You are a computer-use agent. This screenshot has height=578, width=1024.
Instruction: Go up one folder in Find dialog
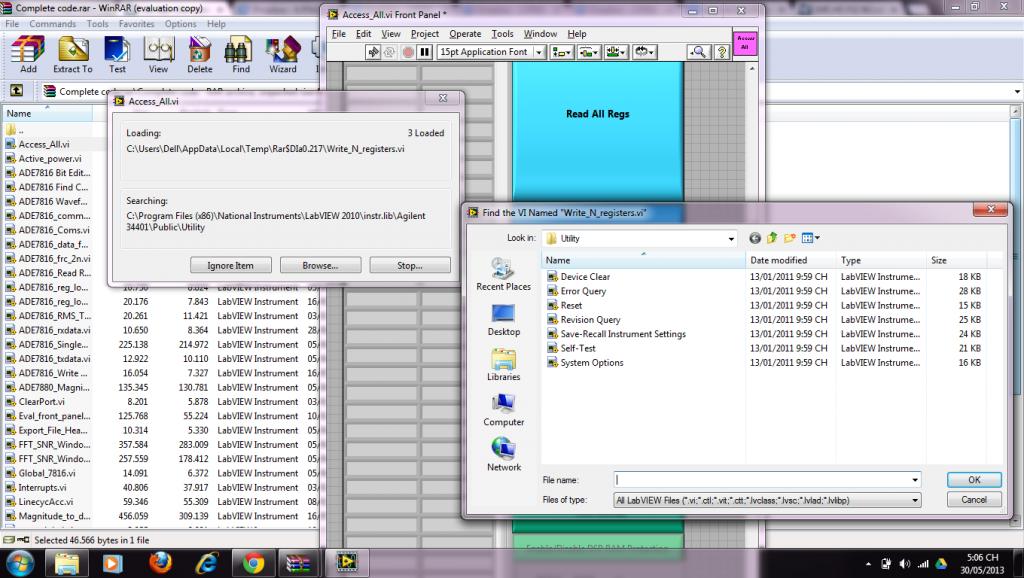772,238
